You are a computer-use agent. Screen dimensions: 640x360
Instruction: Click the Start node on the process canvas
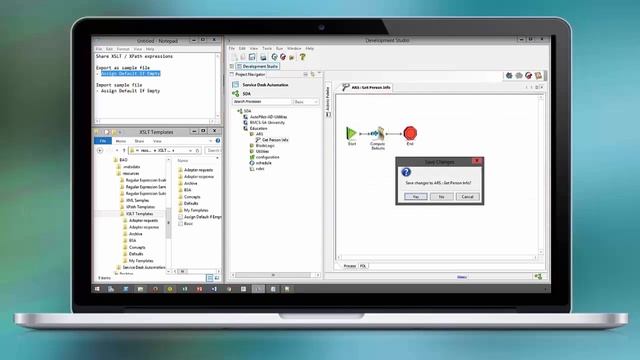[x=351, y=133]
